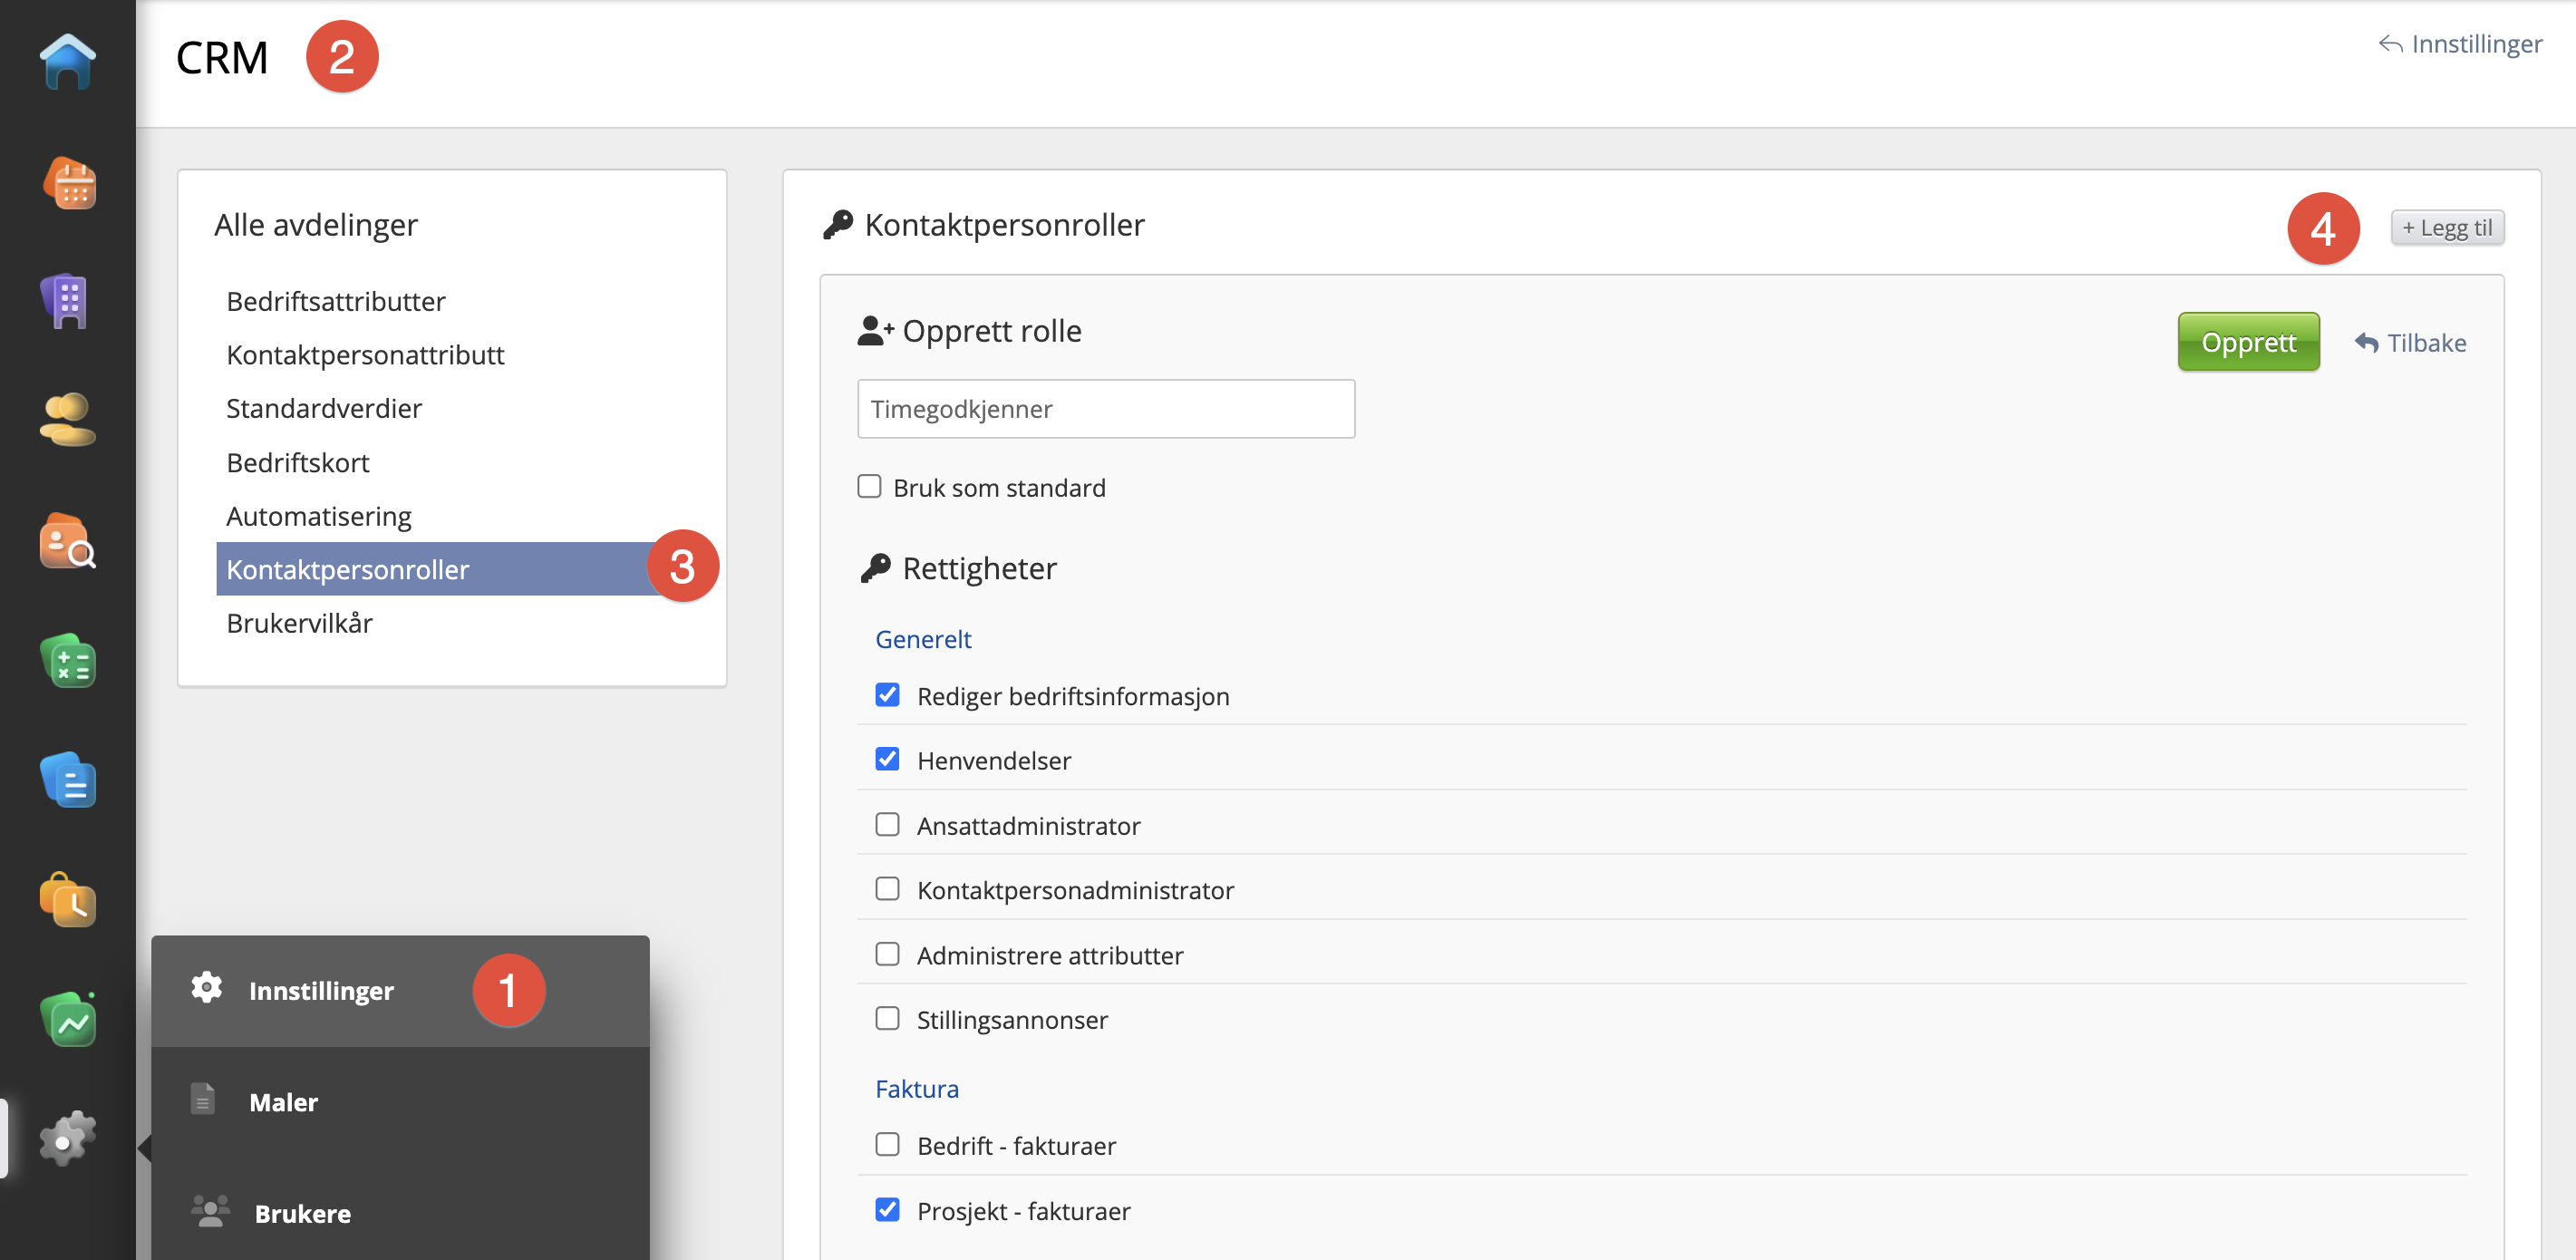Open the home icon in sidebar

pos(67,61)
